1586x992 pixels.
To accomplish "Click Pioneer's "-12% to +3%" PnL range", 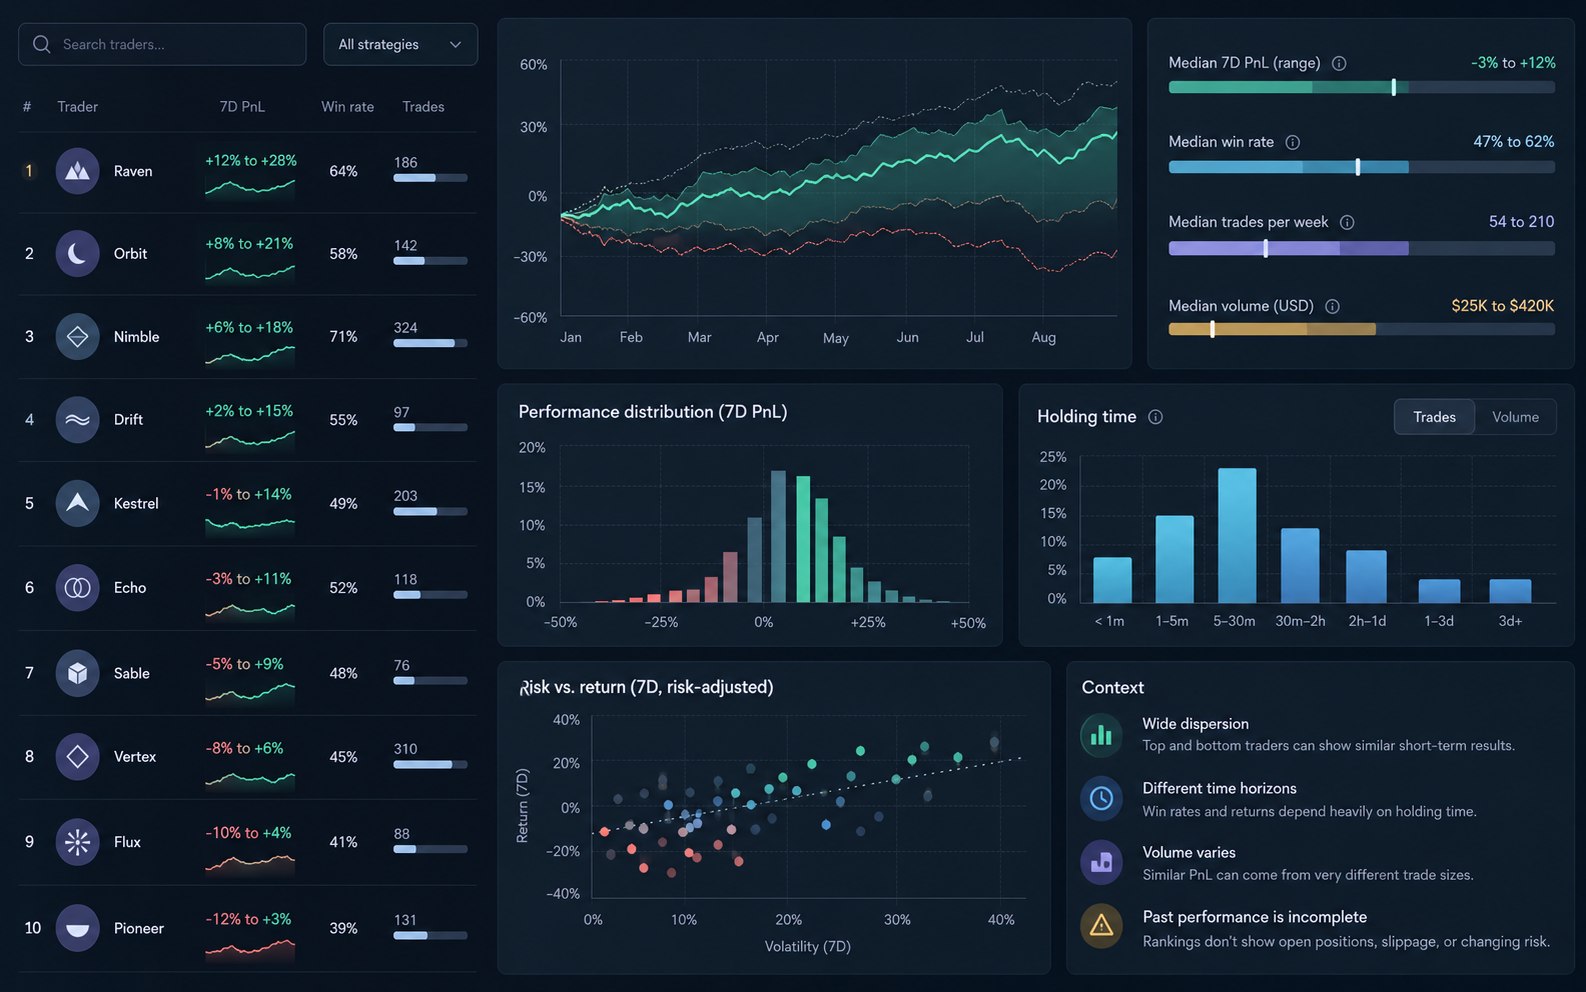I will pos(248,919).
